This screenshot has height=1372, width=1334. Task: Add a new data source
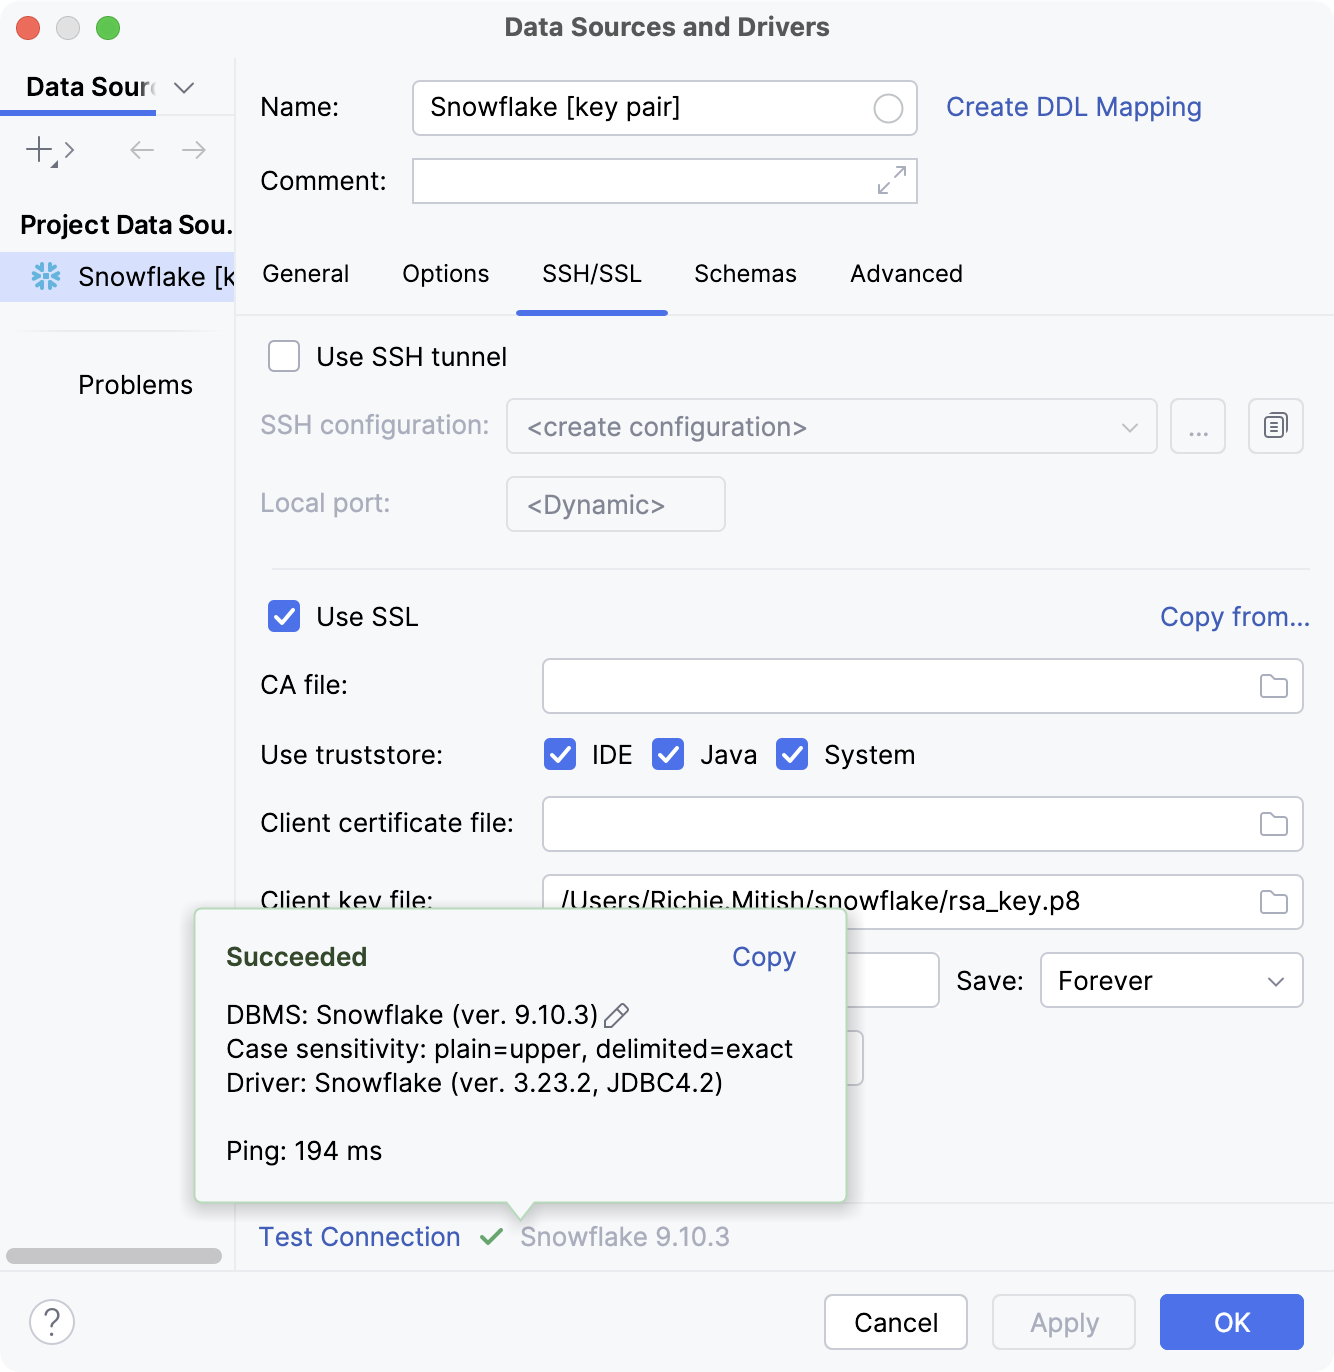(x=38, y=150)
